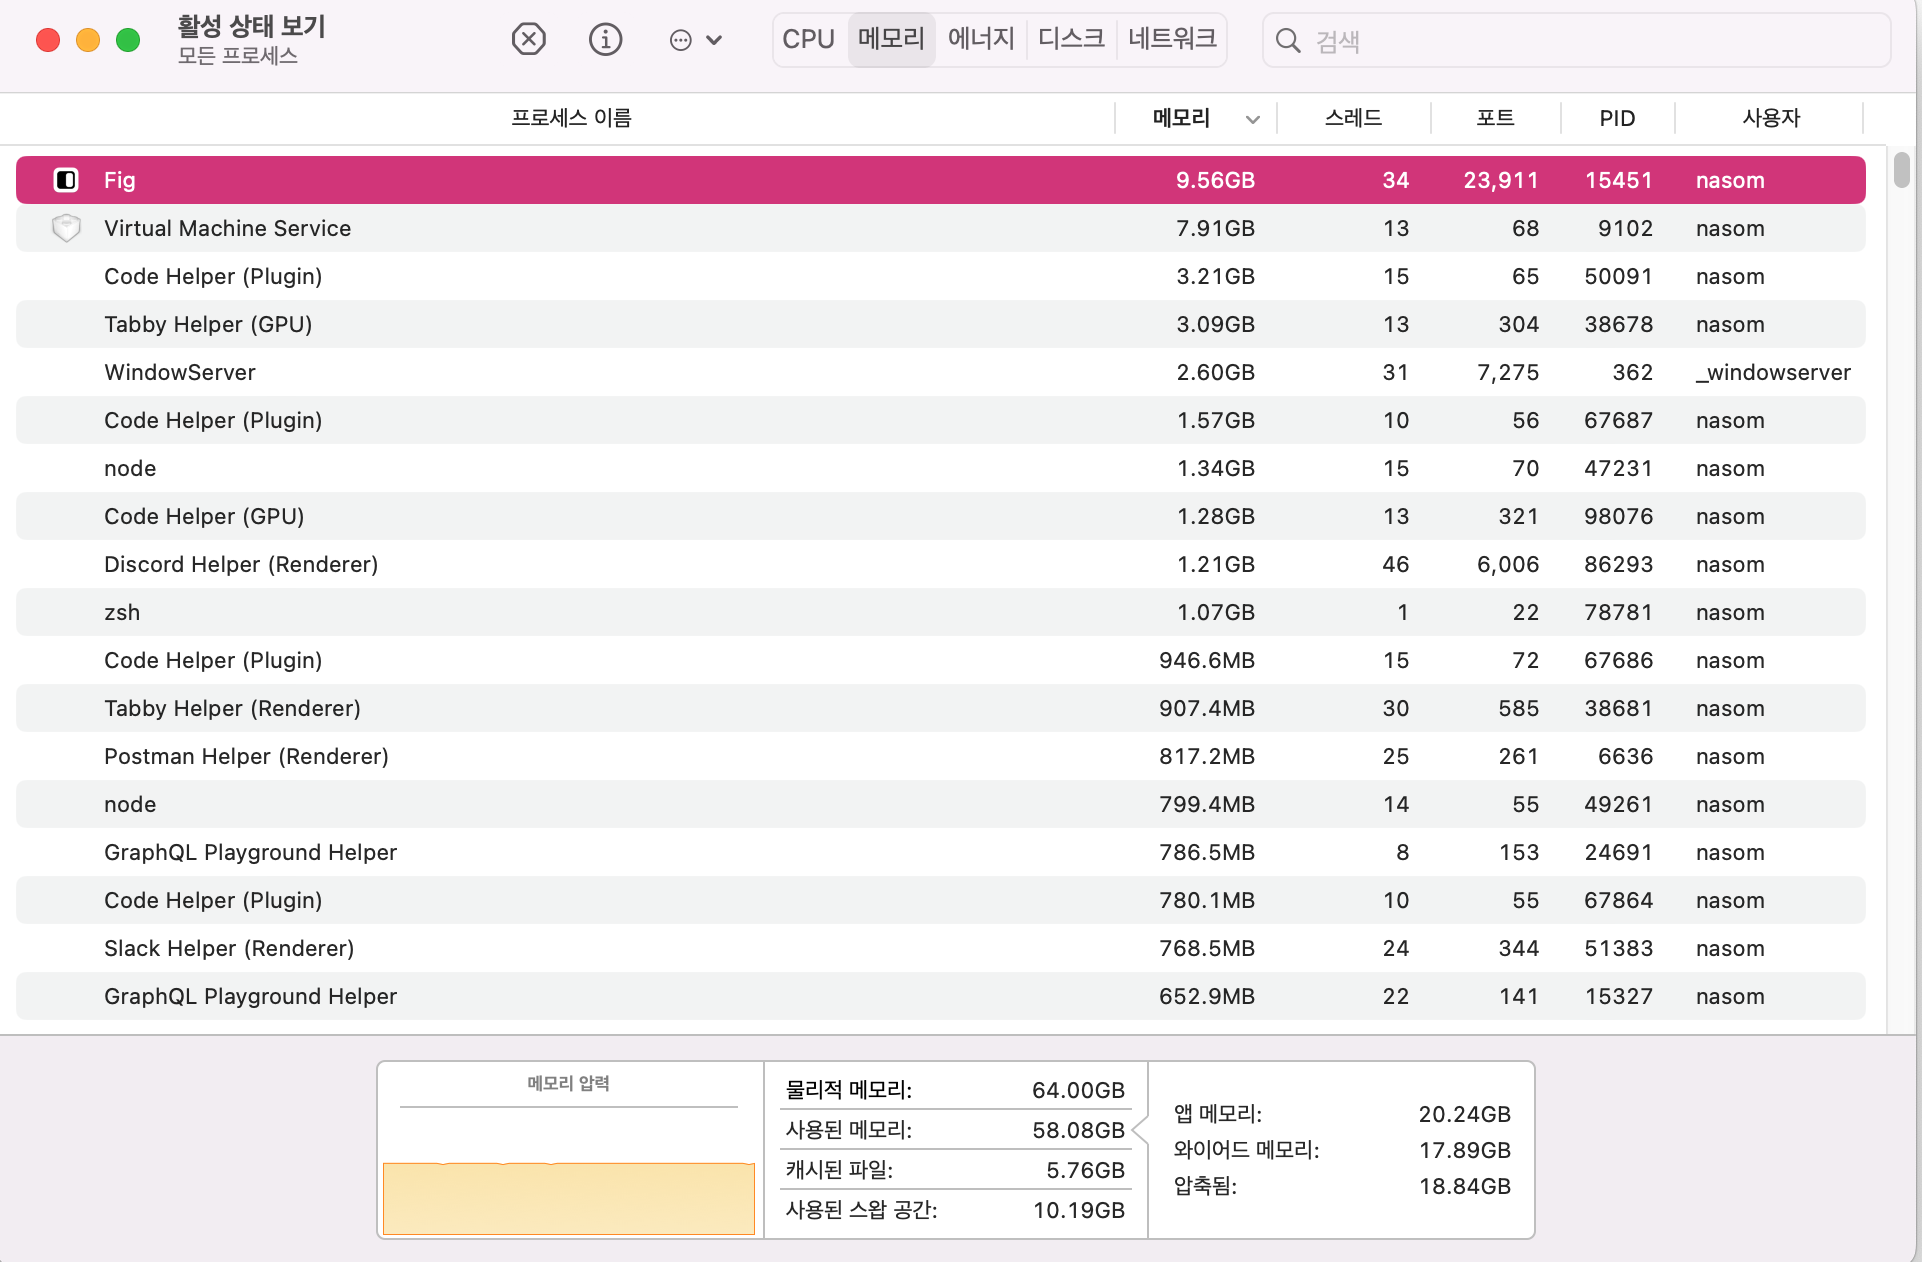1922x1262 pixels.
Task: Click the Fig app icon in the process list
Action: tap(66, 180)
